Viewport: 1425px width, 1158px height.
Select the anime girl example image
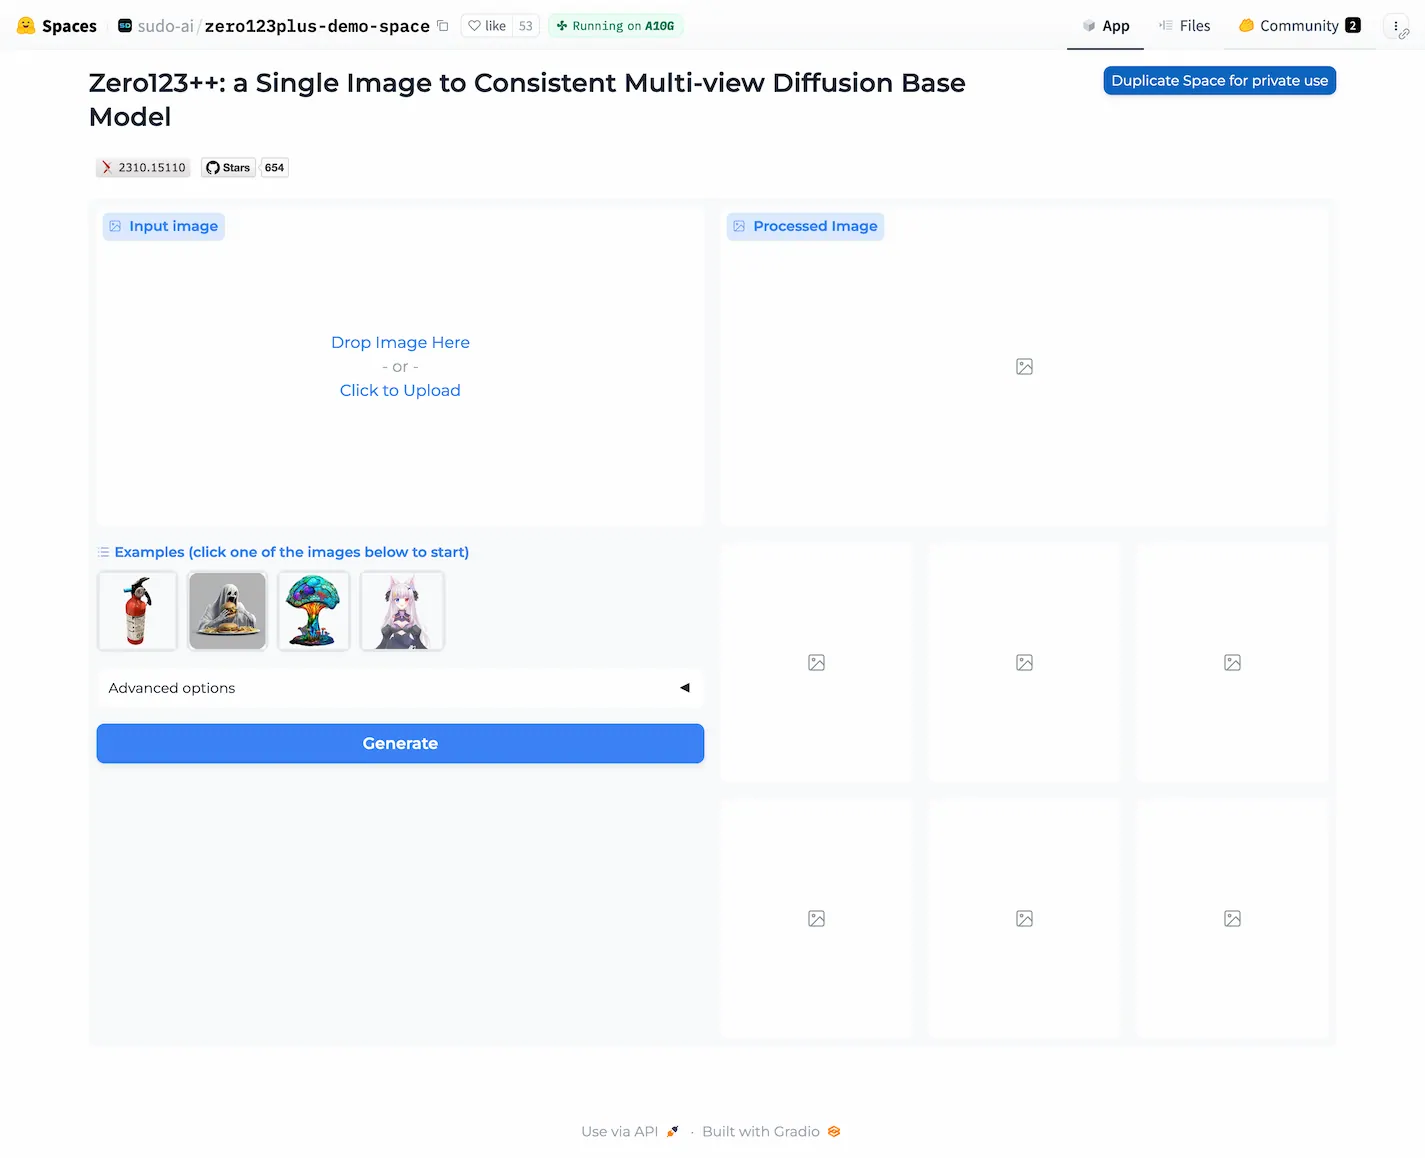point(402,611)
